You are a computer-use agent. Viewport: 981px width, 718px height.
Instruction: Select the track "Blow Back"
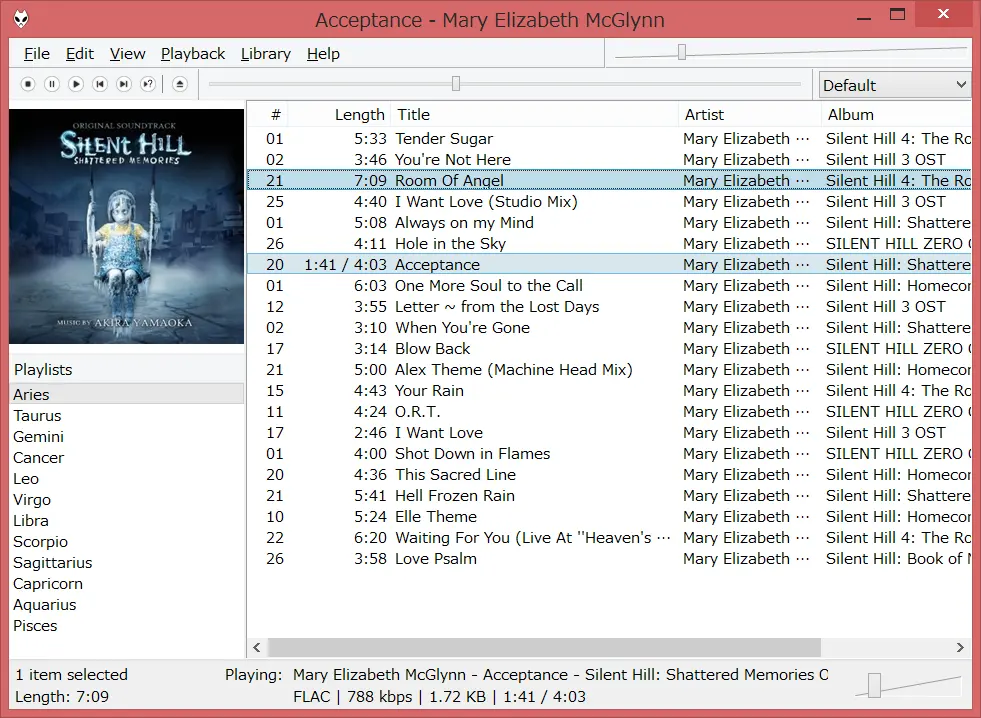[x=609, y=348]
